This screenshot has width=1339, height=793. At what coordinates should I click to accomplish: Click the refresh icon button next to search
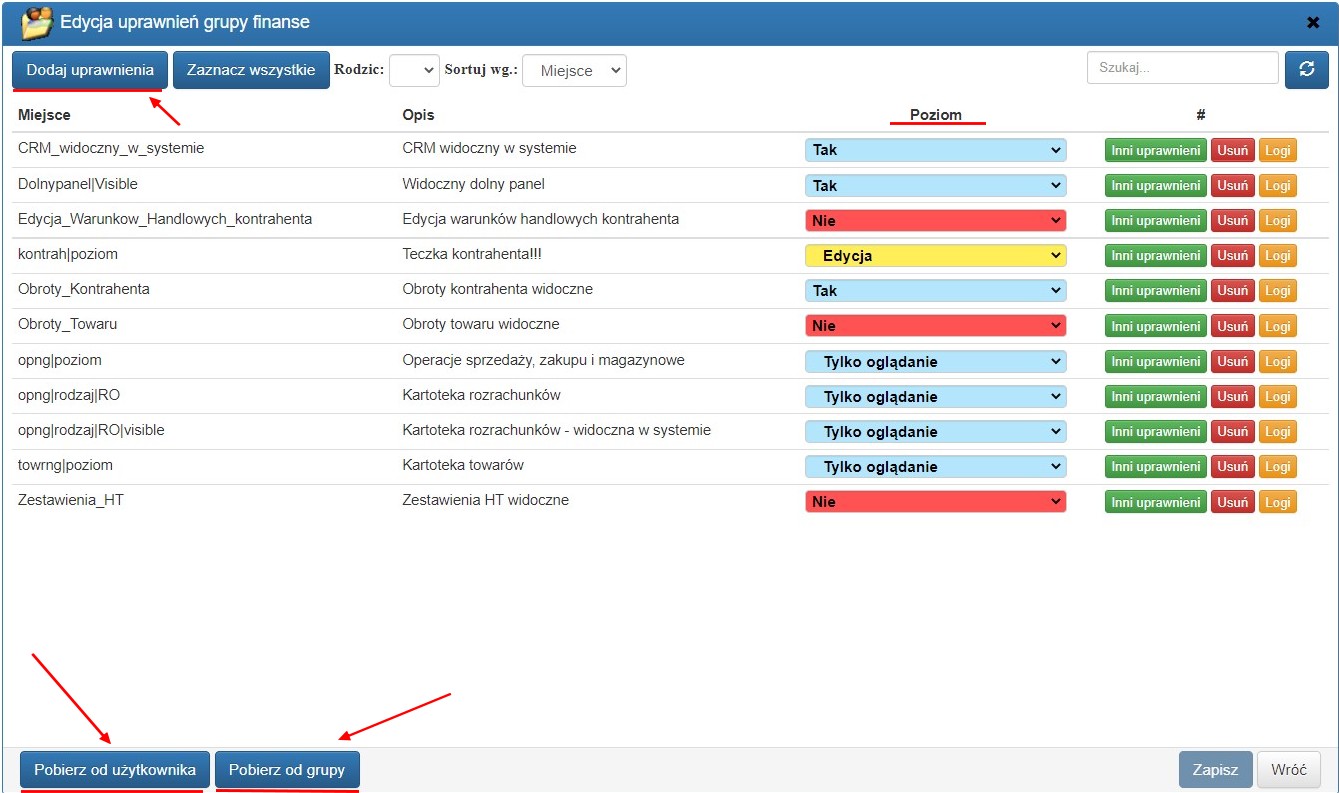(1306, 69)
